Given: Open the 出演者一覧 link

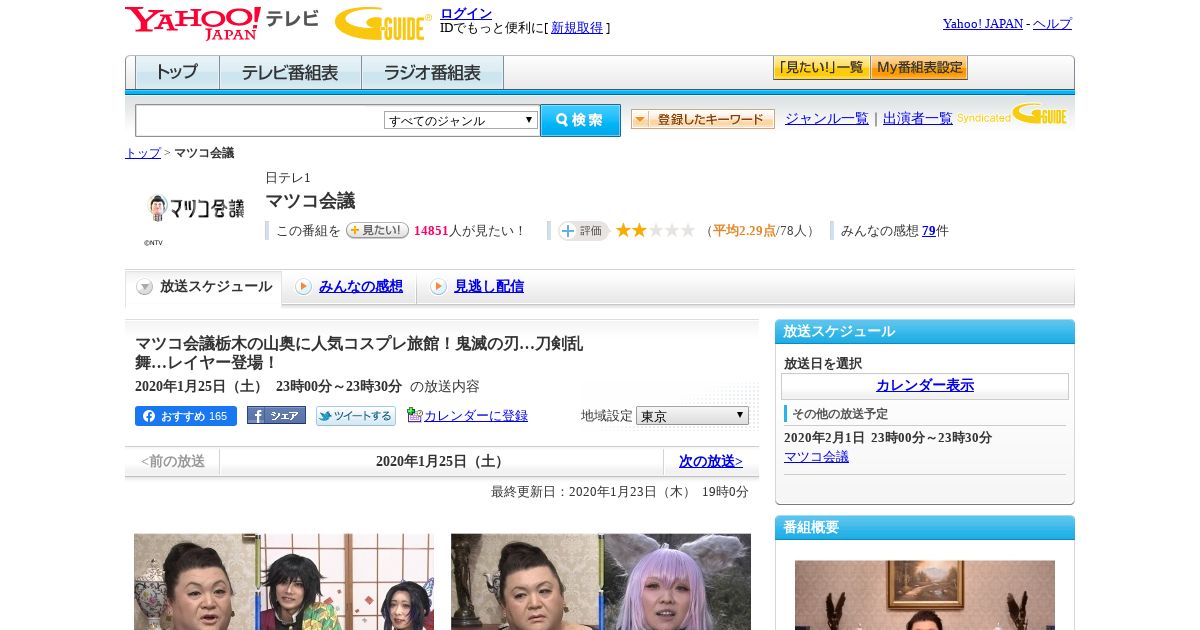Looking at the screenshot, I should coord(918,119).
